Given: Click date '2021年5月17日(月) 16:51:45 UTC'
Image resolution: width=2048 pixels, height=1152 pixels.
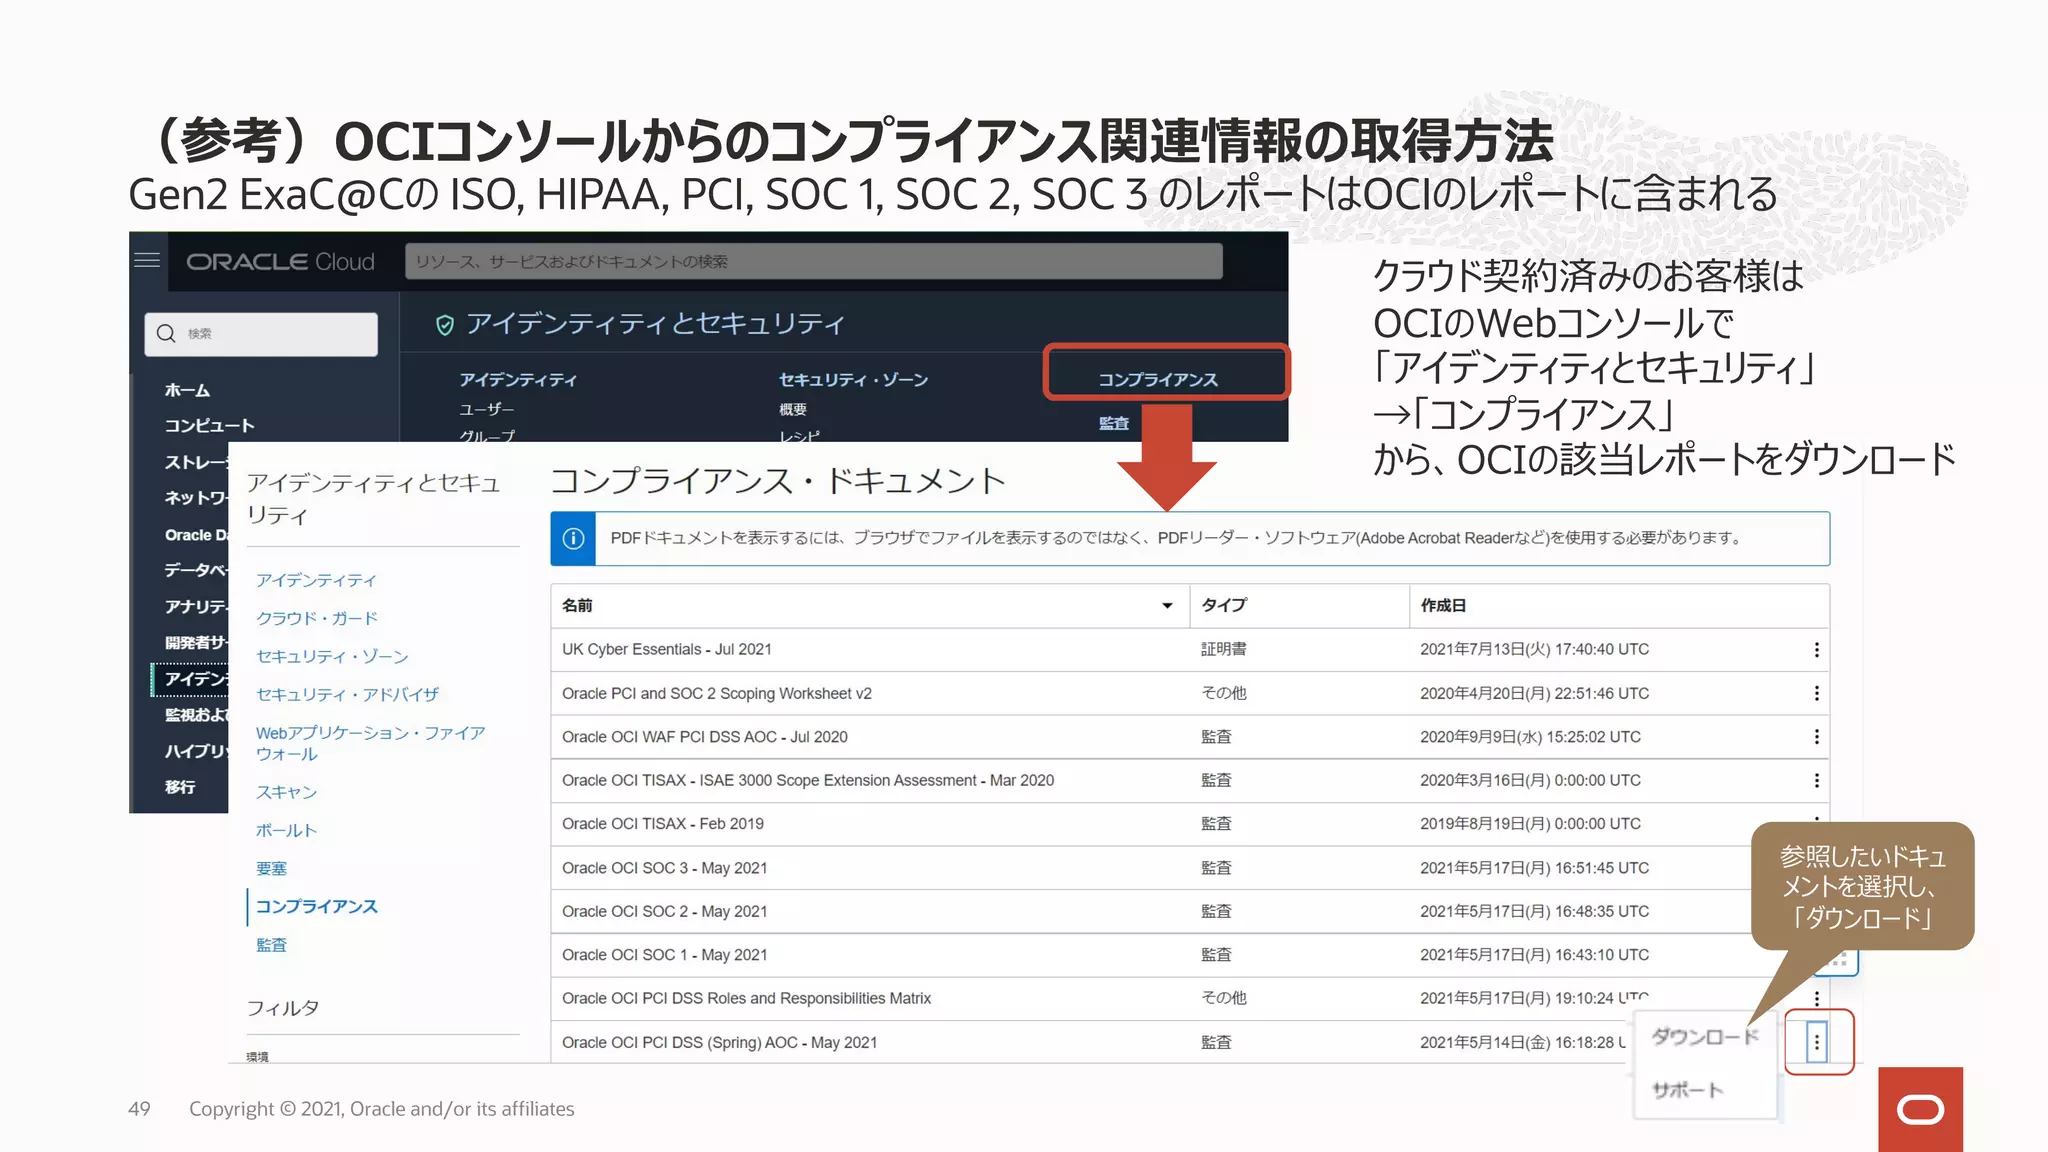Looking at the screenshot, I should coord(1534,868).
